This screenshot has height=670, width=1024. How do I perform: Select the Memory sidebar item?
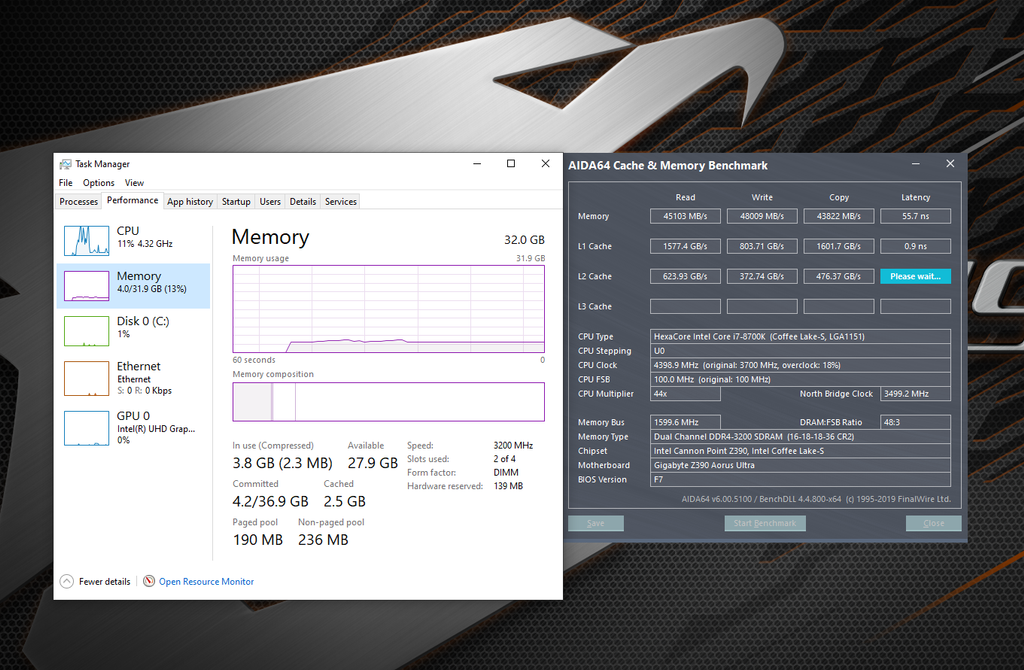[x=133, y=285]
